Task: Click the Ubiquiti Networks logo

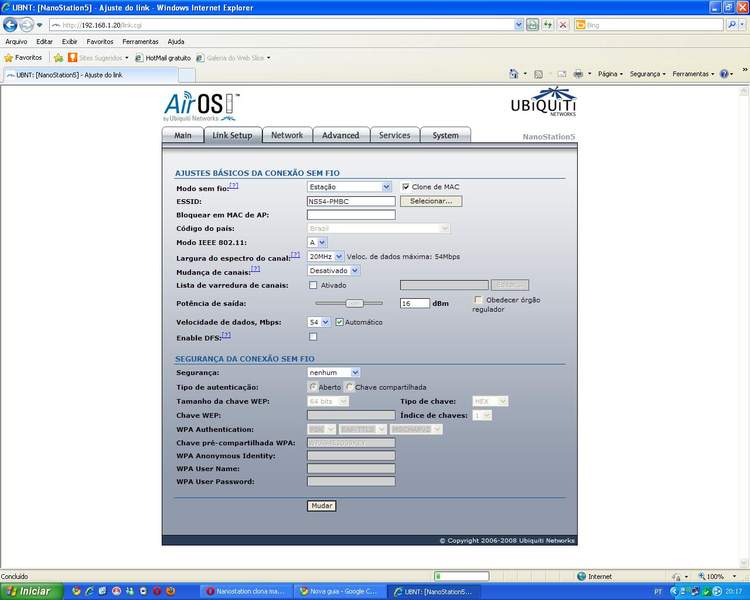Action: tap(544, 102)
